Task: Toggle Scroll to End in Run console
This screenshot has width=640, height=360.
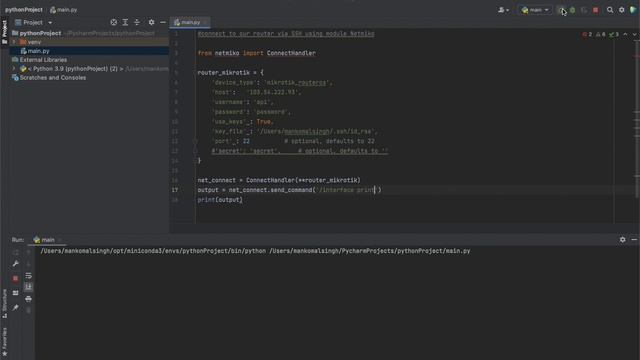Action: pos(29,287)
